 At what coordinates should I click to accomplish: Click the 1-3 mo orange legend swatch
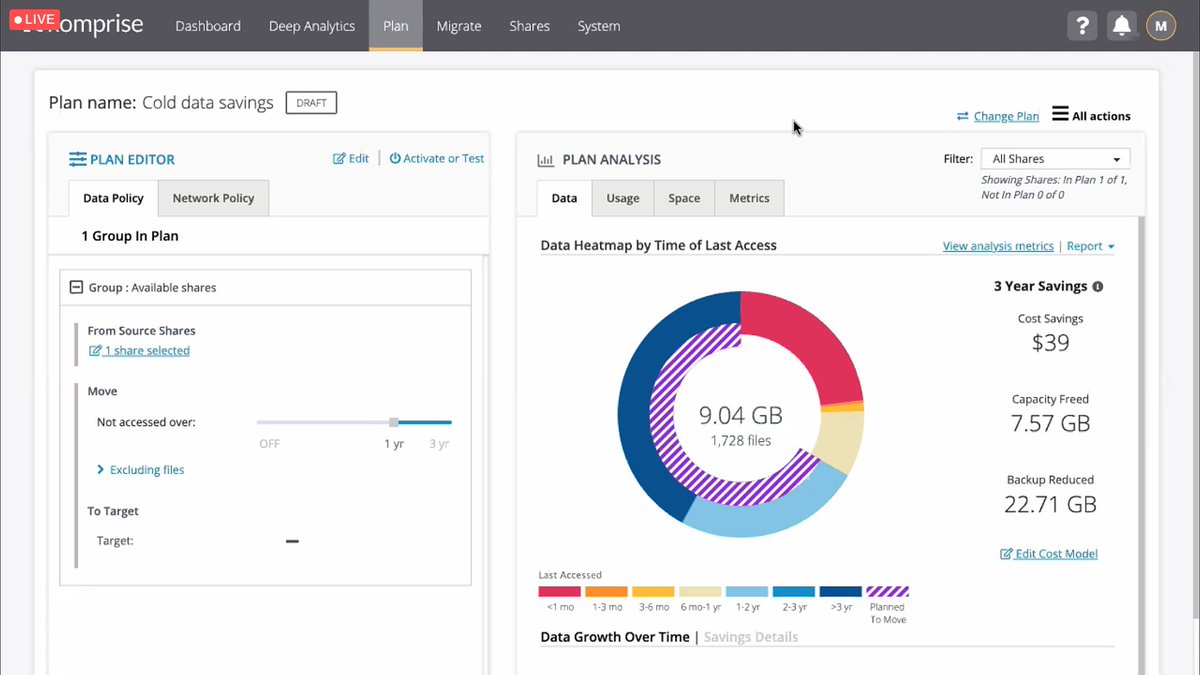(x=606, y=592)
